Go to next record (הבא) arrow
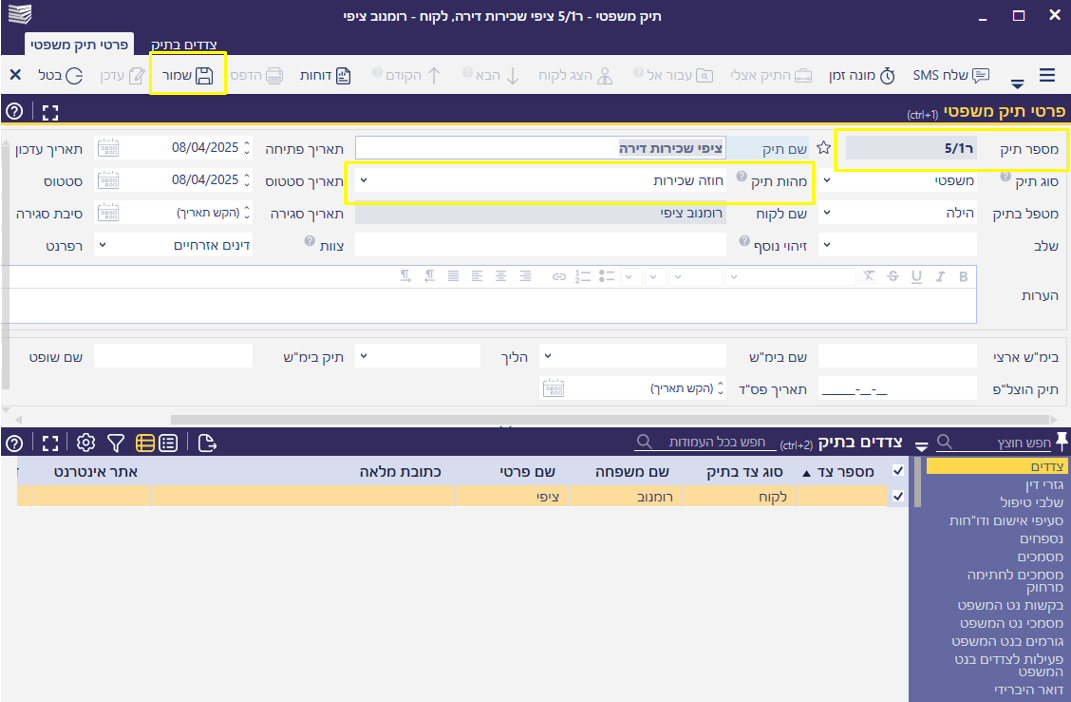Screen dimensions: 1071x702 pos(513,75)
